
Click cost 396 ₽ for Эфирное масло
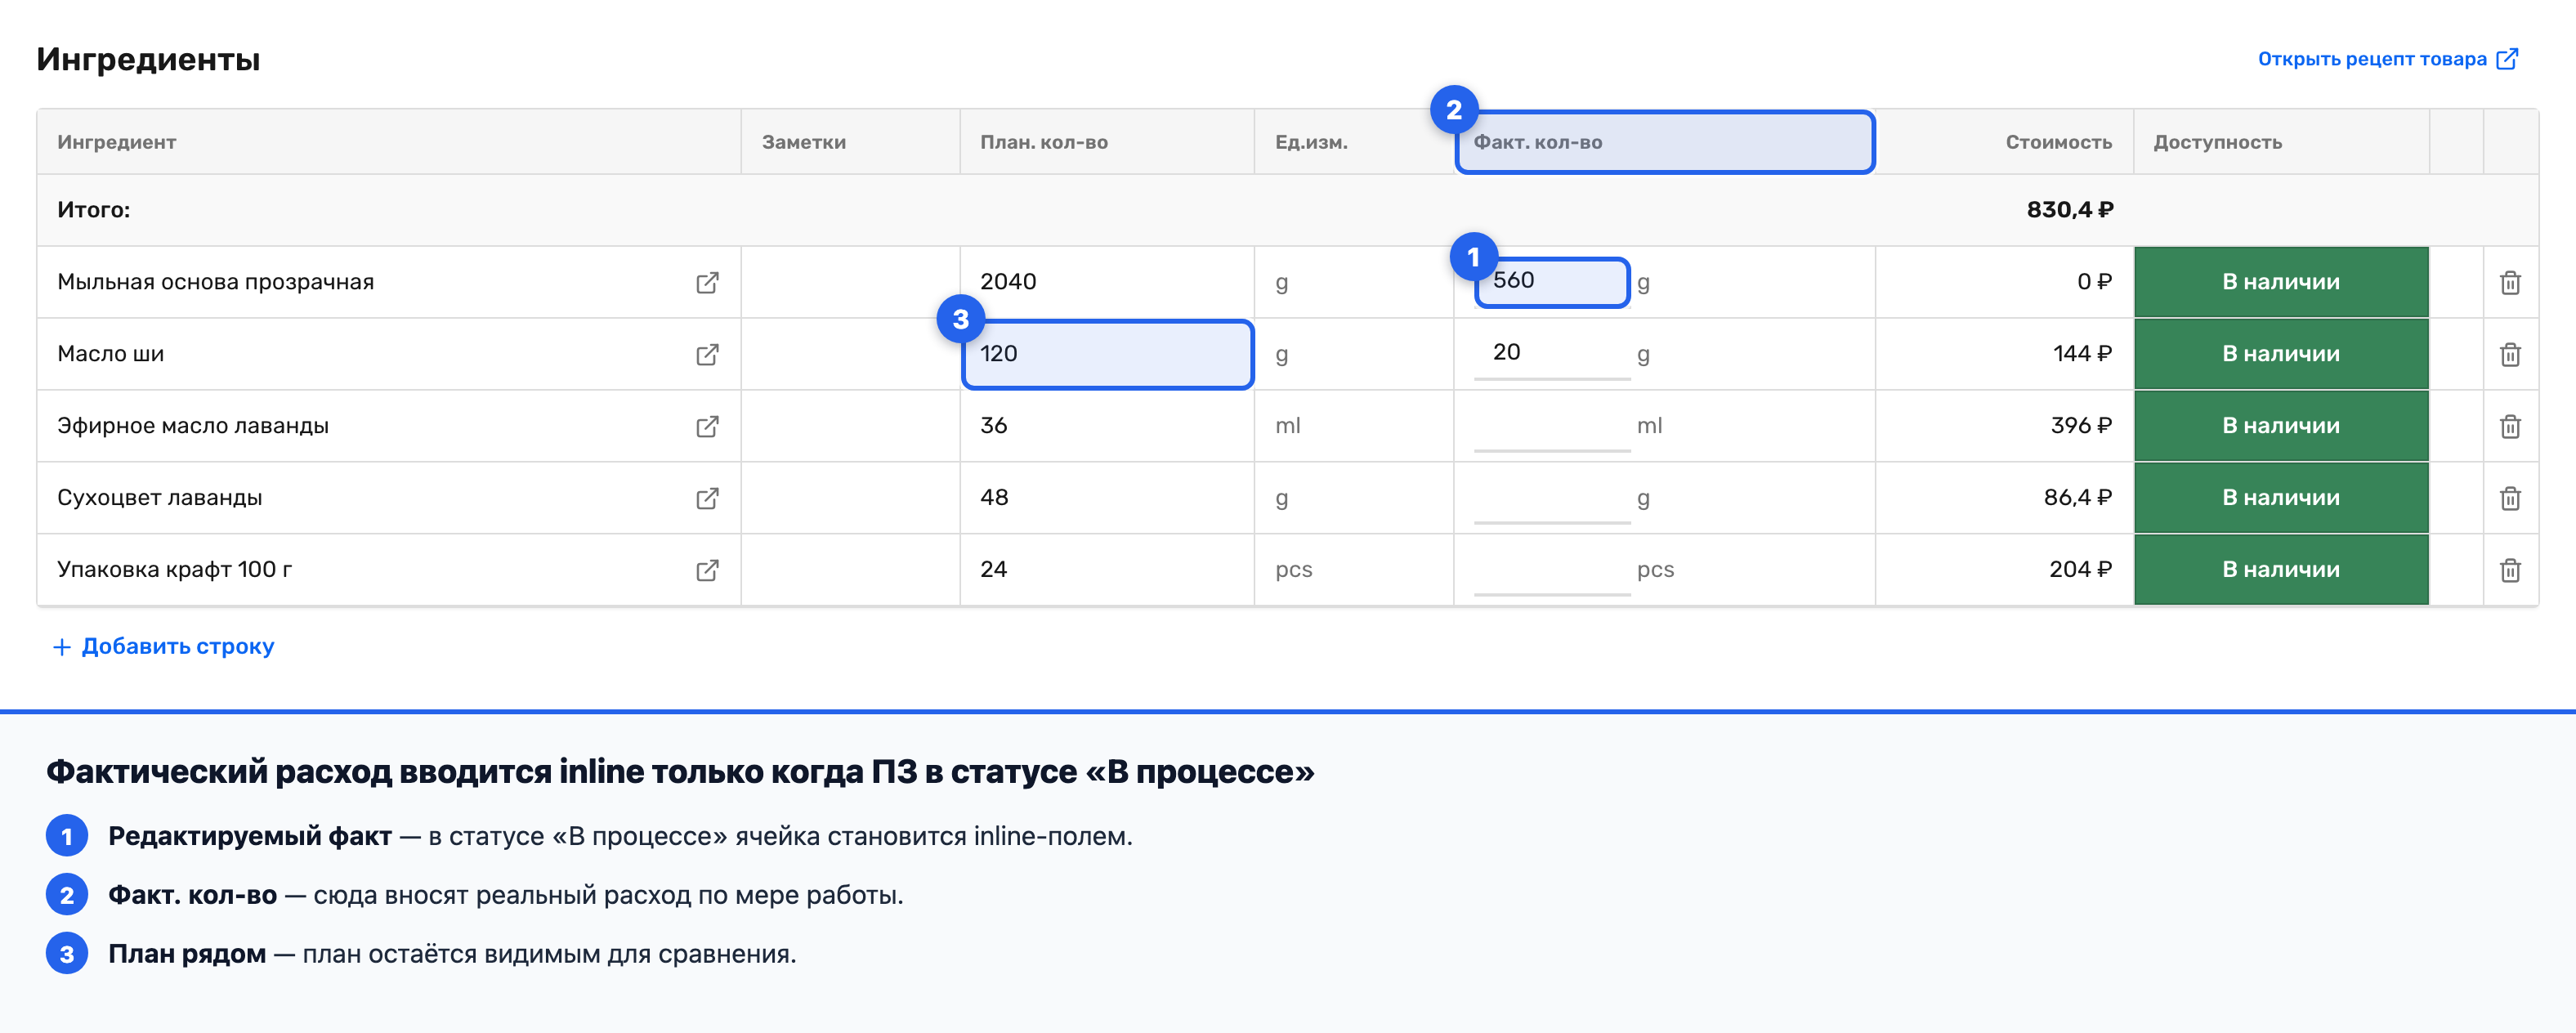pyautogui.click(x=2081, y=426)
